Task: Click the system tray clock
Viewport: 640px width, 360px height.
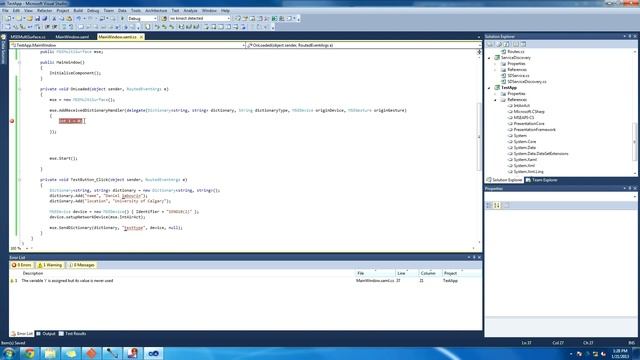Action: point(620,353)
